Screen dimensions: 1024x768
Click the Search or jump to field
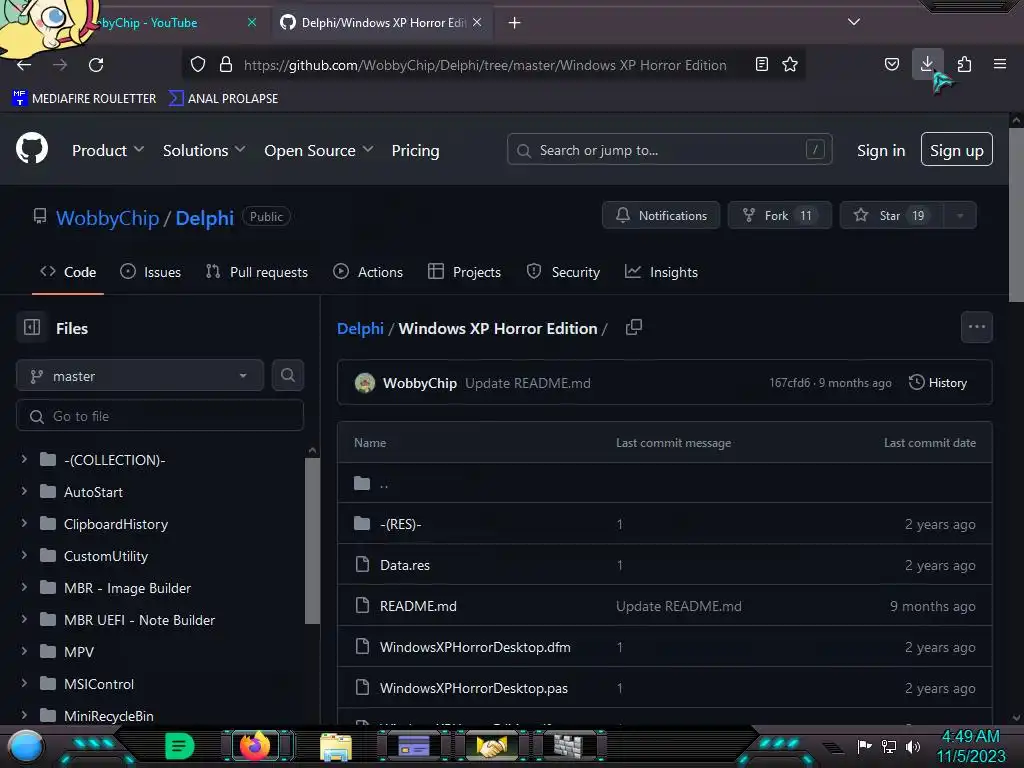tap(669, 150)
